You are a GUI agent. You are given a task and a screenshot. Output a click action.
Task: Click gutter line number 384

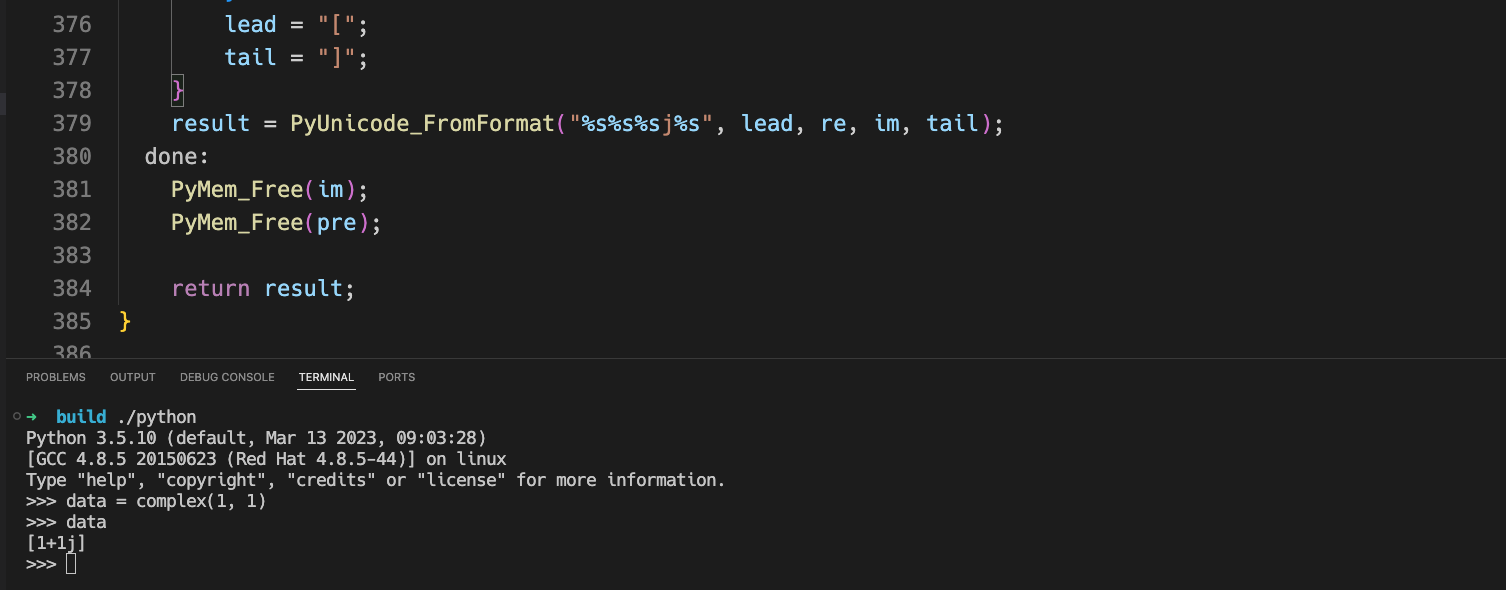pyautogui.click(x=71, y=288)
